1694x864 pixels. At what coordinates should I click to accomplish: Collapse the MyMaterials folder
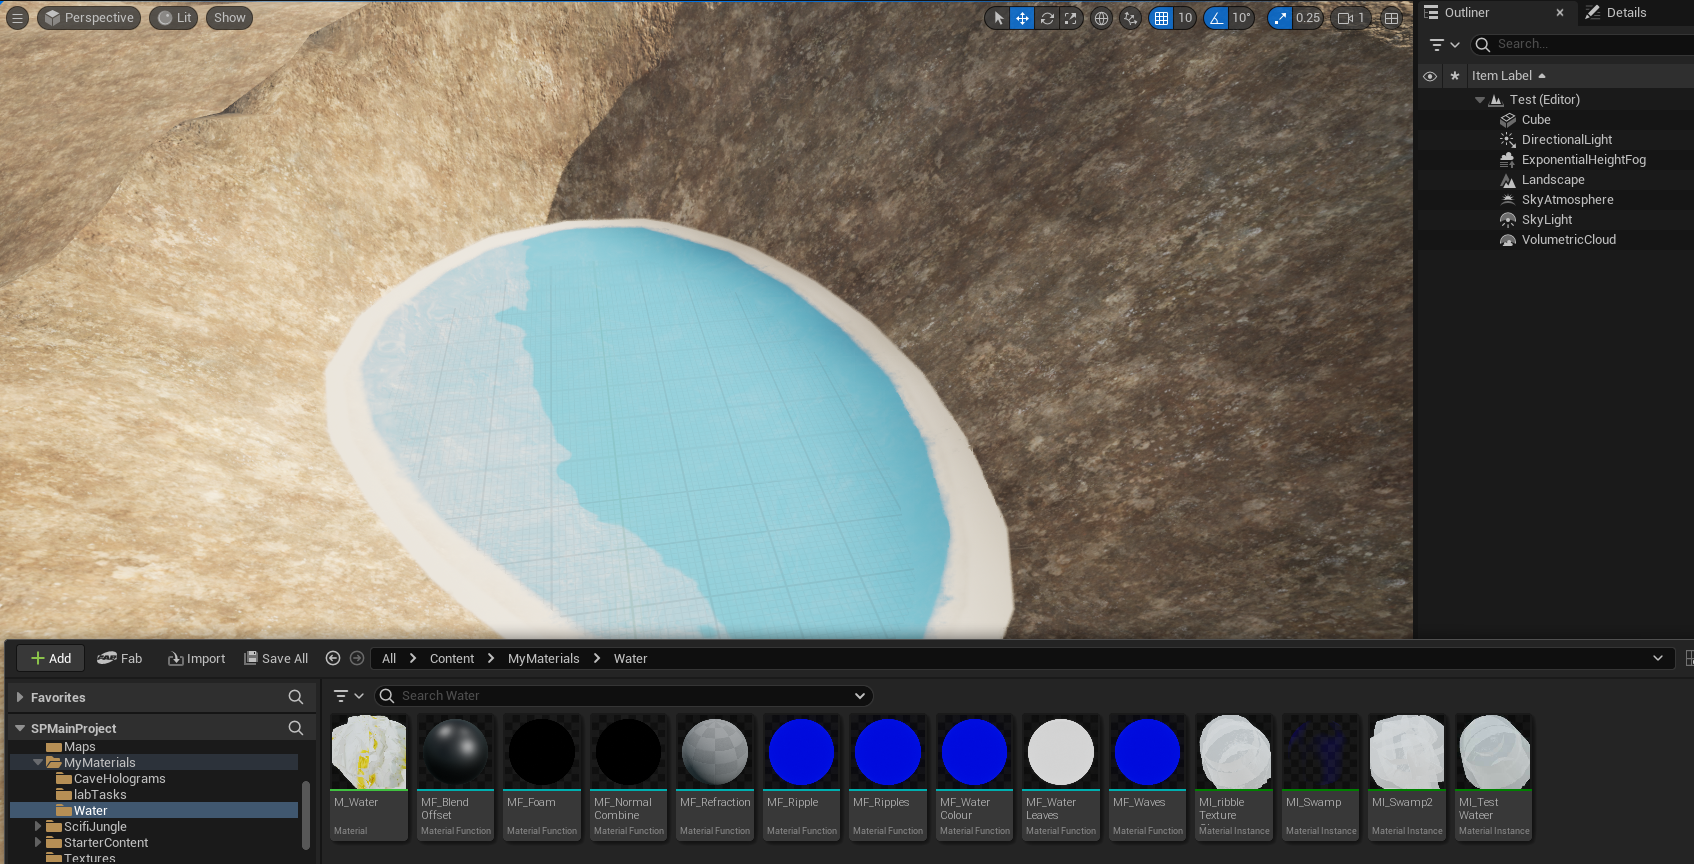(x=38, y=762)
